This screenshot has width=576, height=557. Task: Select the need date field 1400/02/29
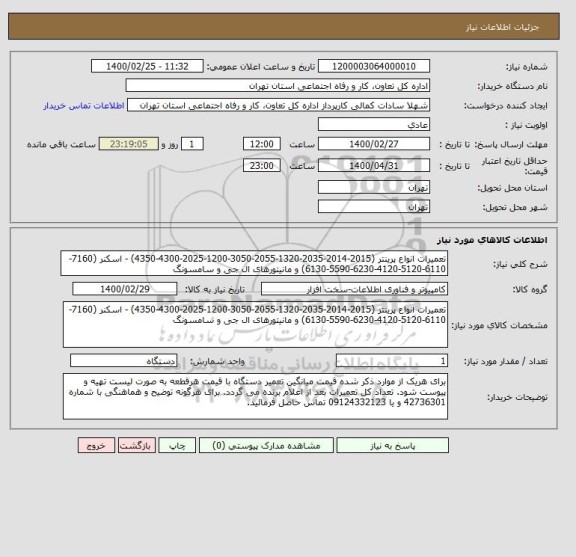[125, 289]
